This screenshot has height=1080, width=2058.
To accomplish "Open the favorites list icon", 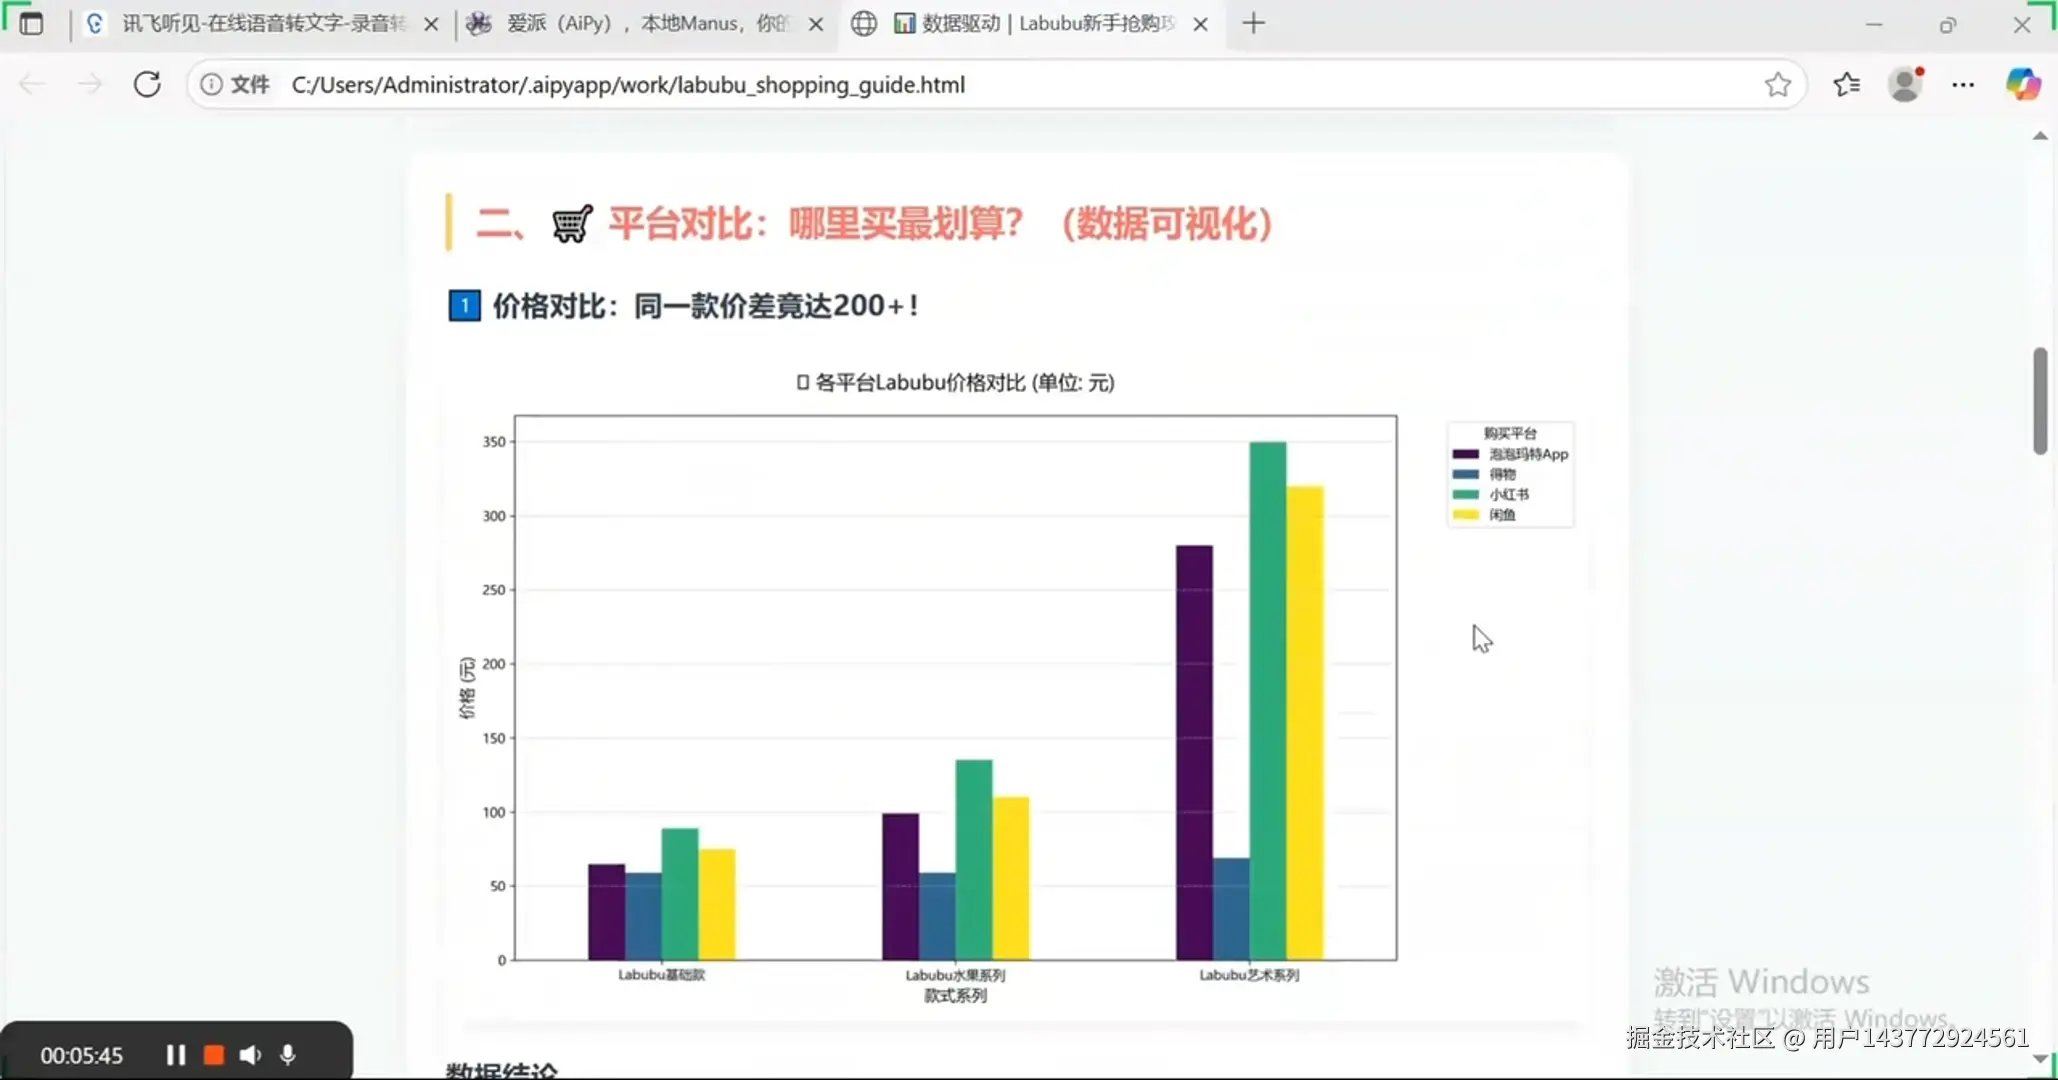I will [x=1846, y=85].
